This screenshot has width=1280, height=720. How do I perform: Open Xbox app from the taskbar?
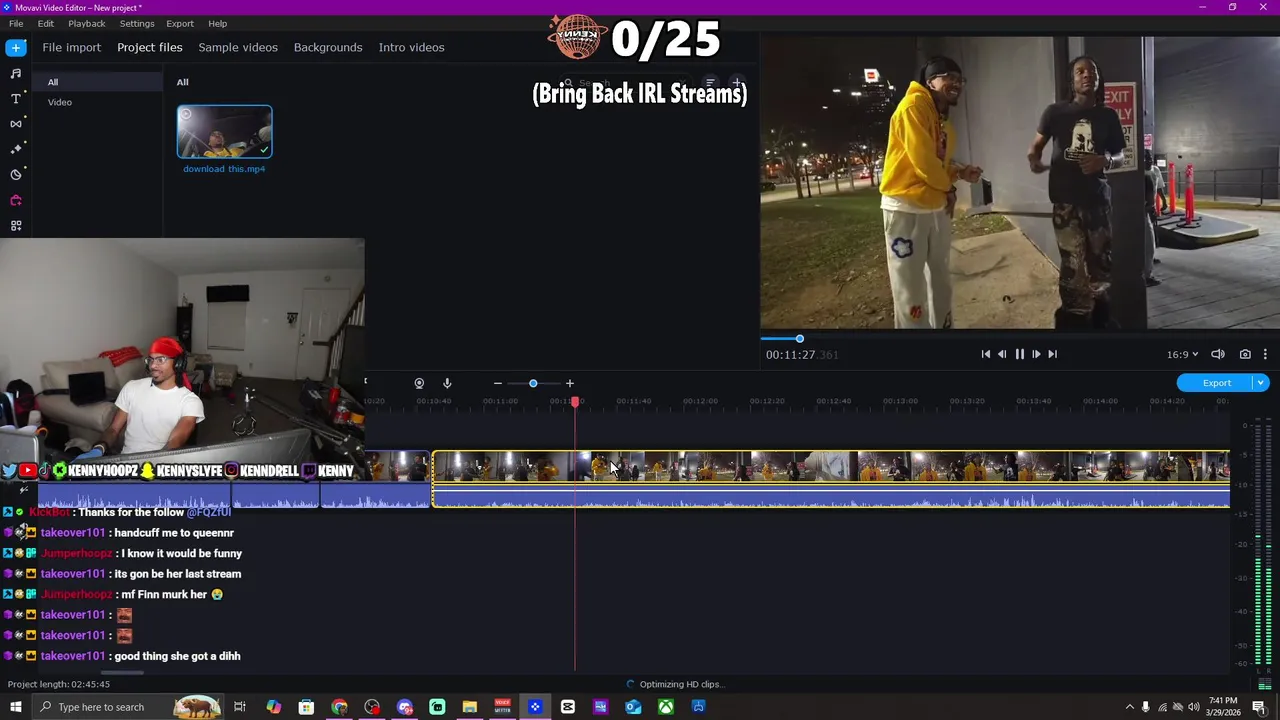click(666, 707)
